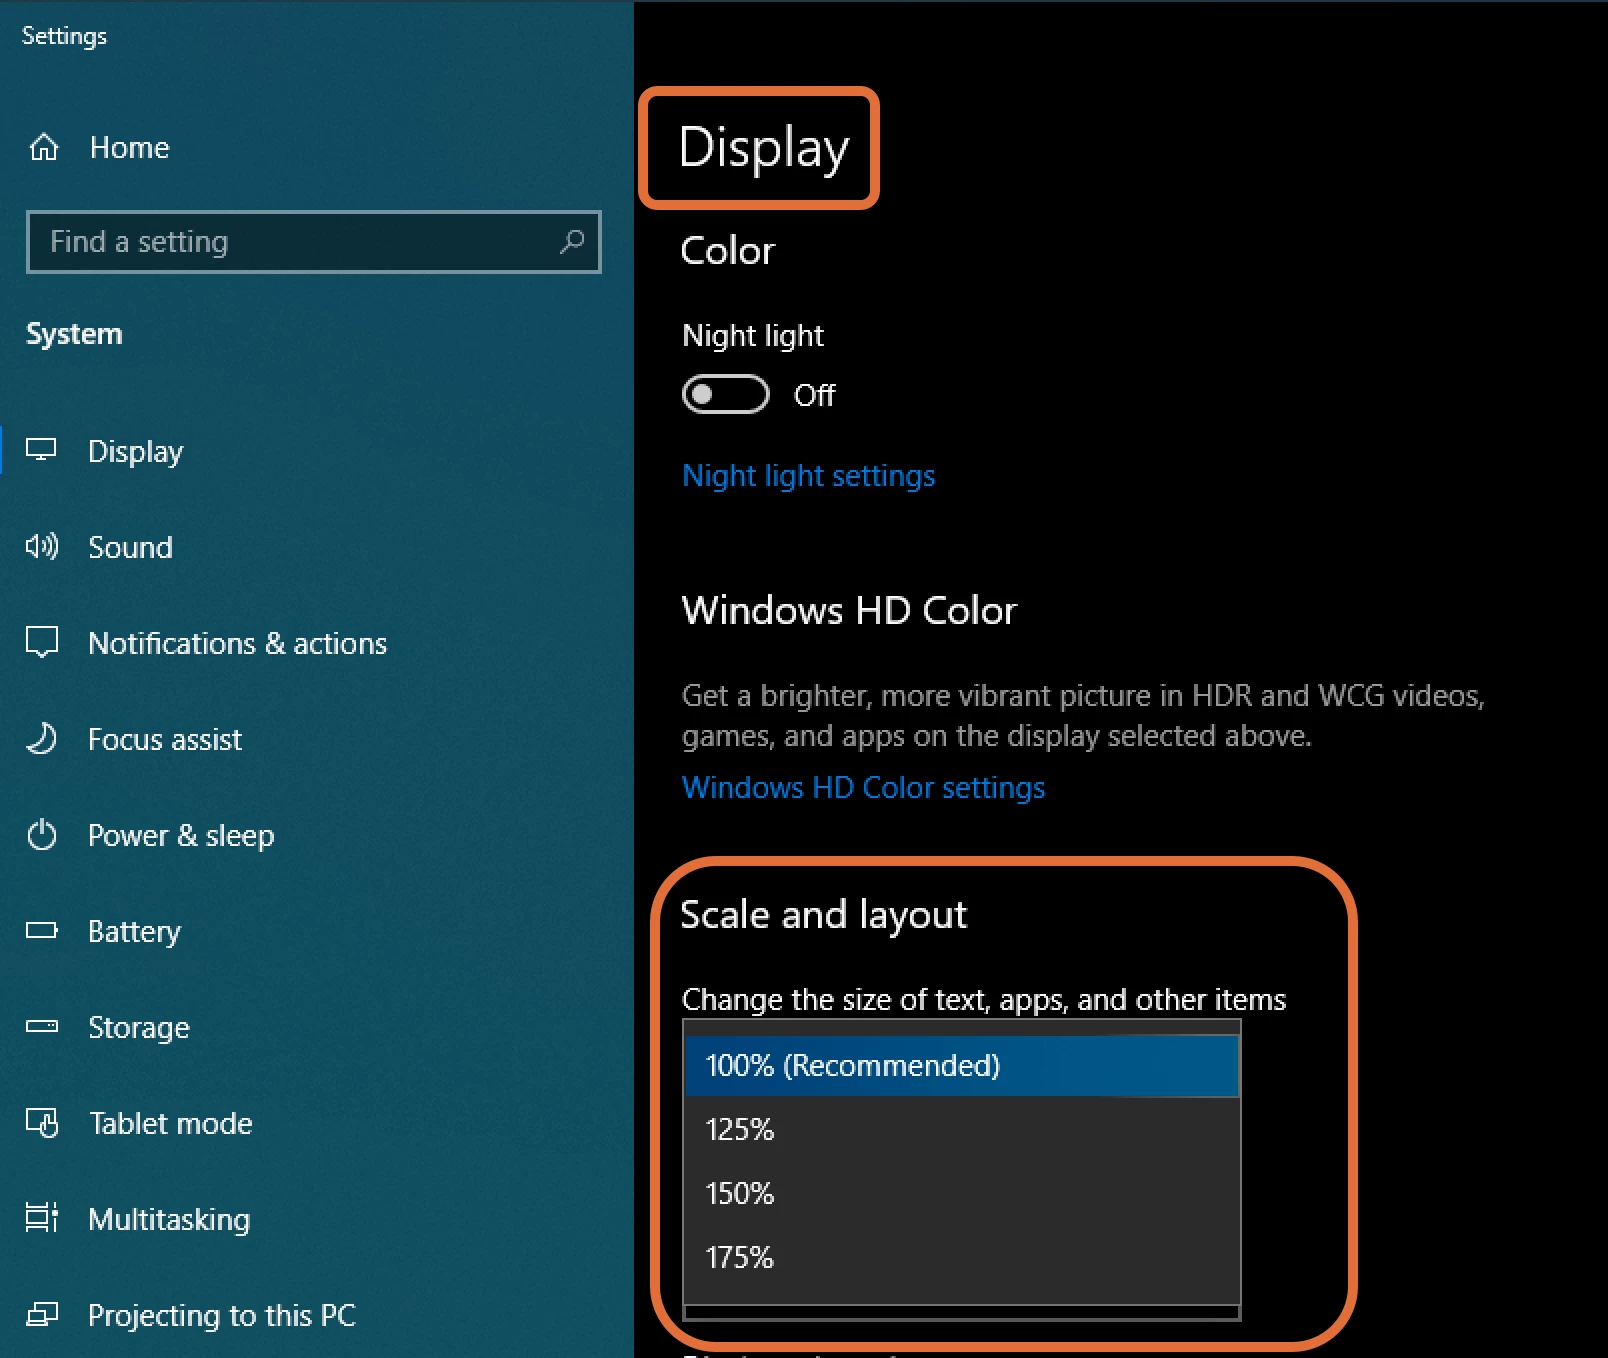The height and width of the screenshot is (1358, 1608).
Task: Click the Multitasking icon
Action: pyautogui.click(x=42, y=1218)
